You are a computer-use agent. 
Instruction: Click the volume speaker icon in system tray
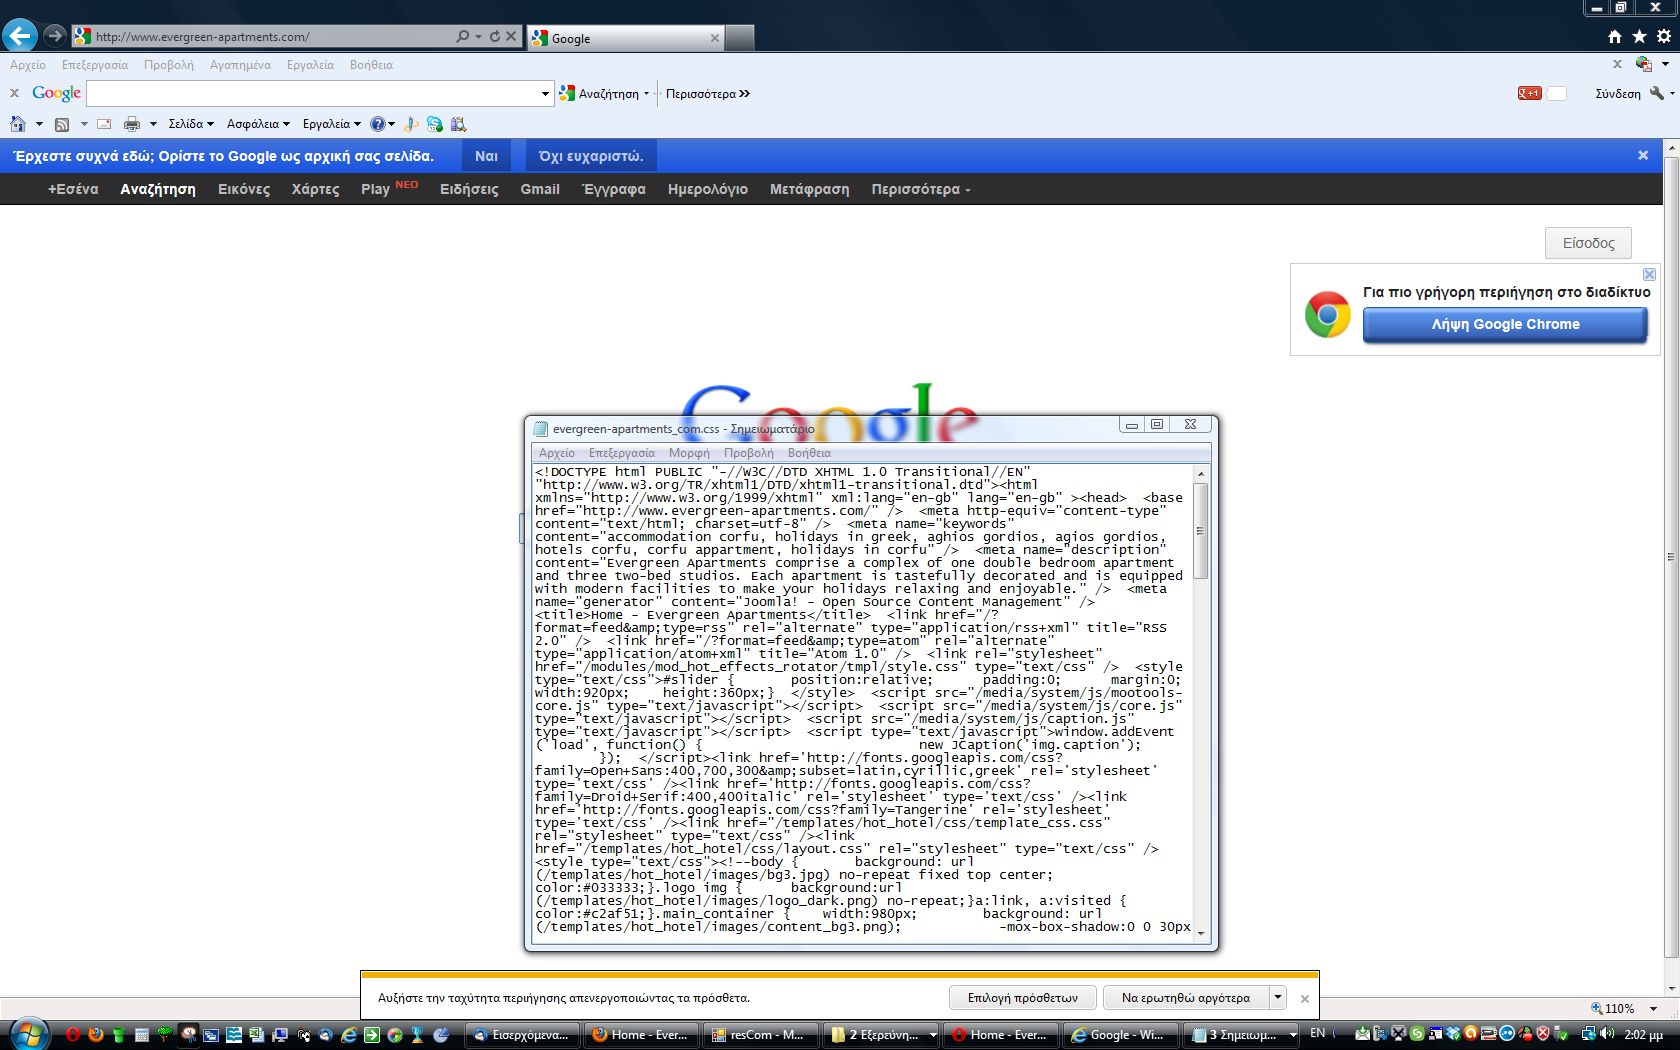(x=1606, y=1033)
